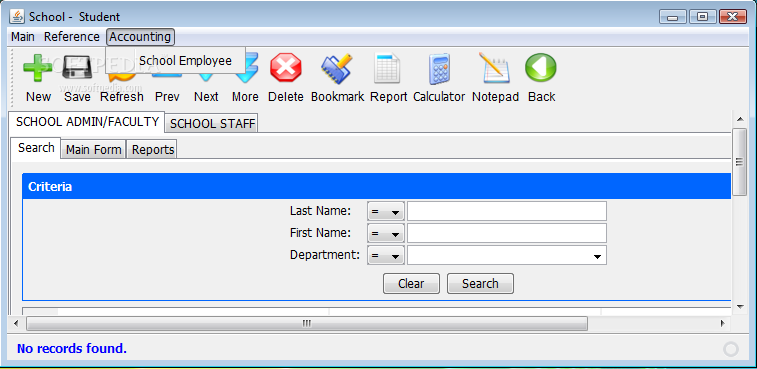757x369 pixels.
Task: Click the vertical scrollbar down arrow
Action: click(739, 306)
